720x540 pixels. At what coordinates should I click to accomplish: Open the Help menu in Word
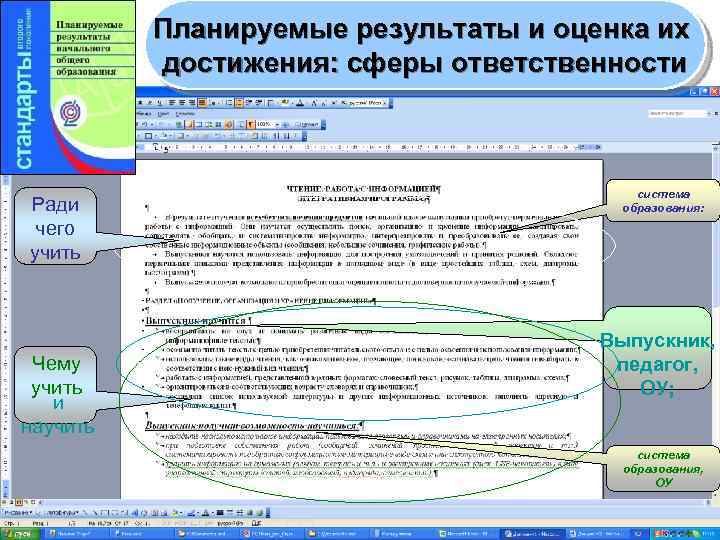185,113
